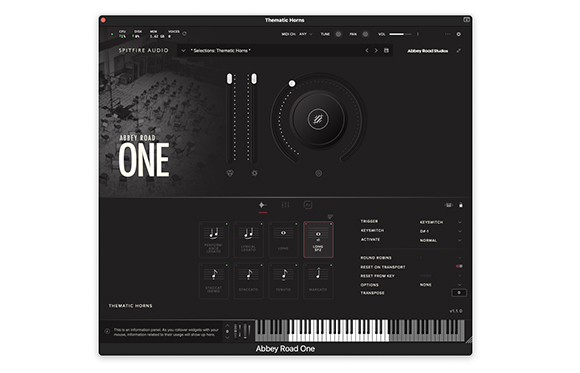The image size is (580, 373).
Task: Open the Reset From Key dropdown
Action: (x=440, y=276)
